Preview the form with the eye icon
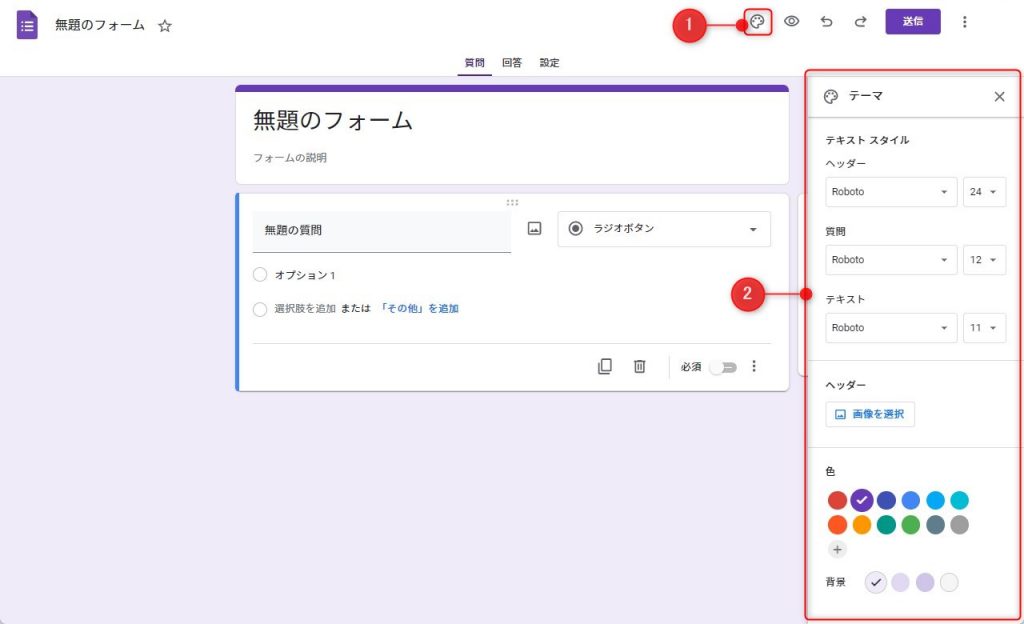 [x=792, y=22]
